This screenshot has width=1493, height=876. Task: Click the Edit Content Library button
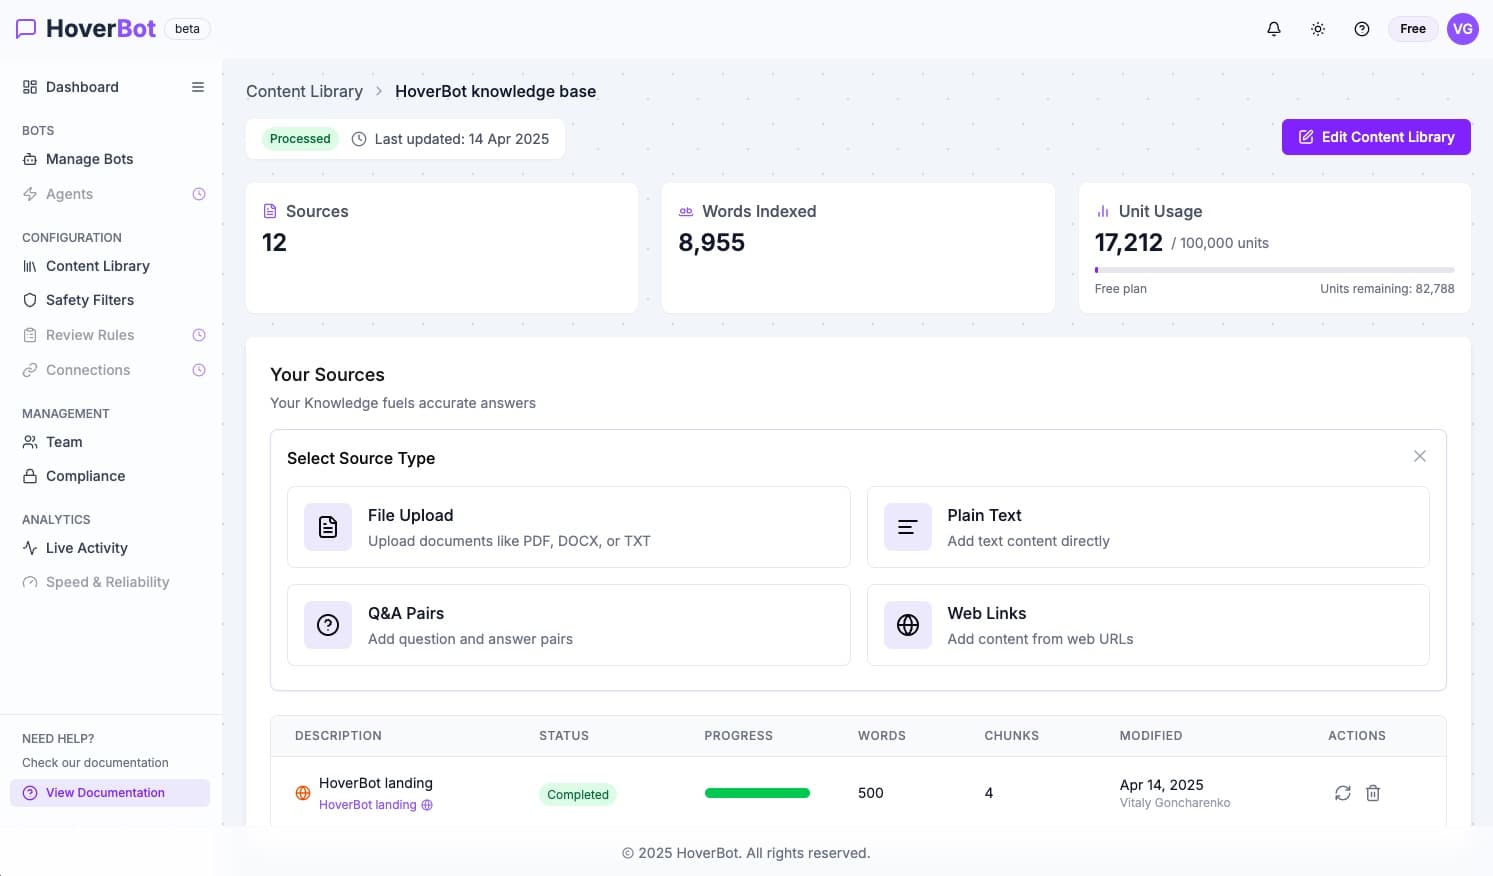tap(1376, 137)
